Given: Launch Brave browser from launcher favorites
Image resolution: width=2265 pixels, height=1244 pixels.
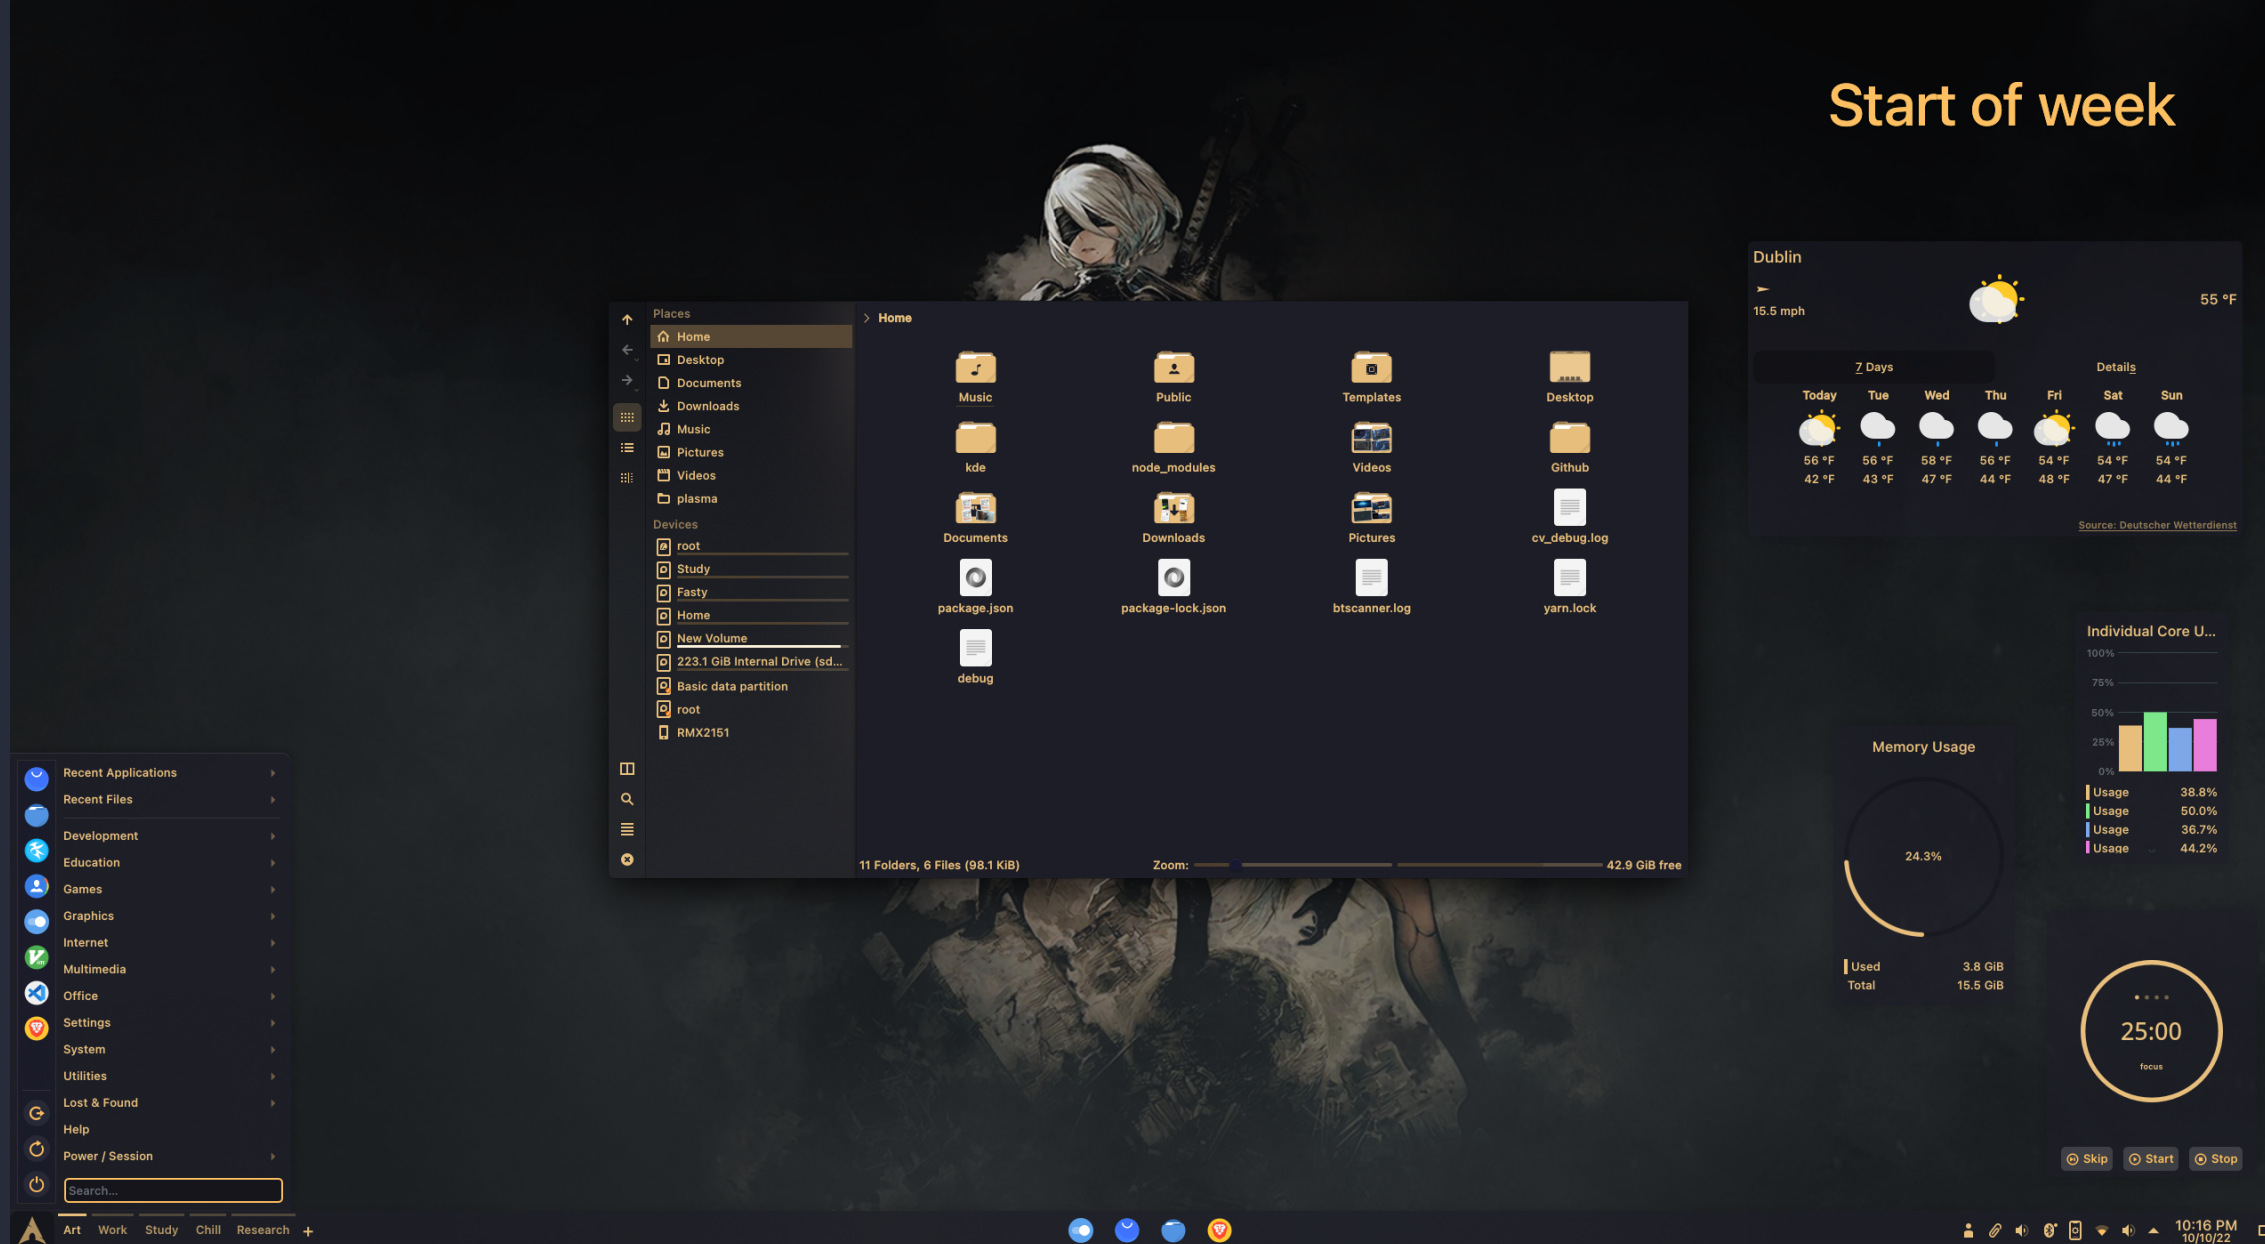Looking at the screenshot, I should [x=37, y=1028].
